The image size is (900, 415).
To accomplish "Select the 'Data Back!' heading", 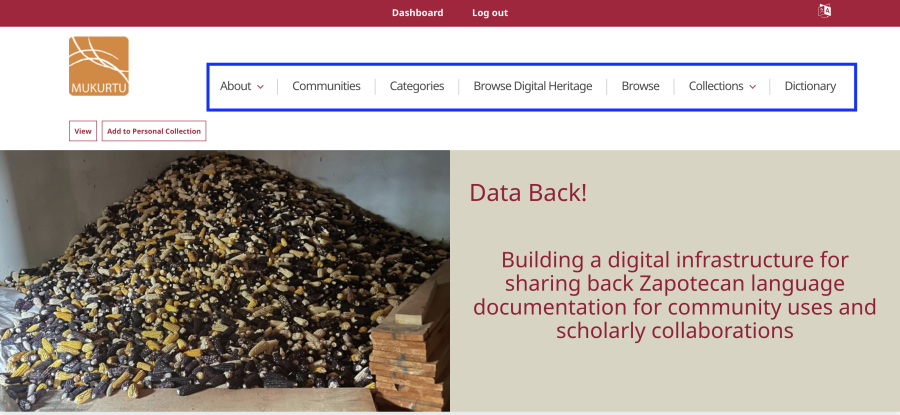I will coord(528,192).
